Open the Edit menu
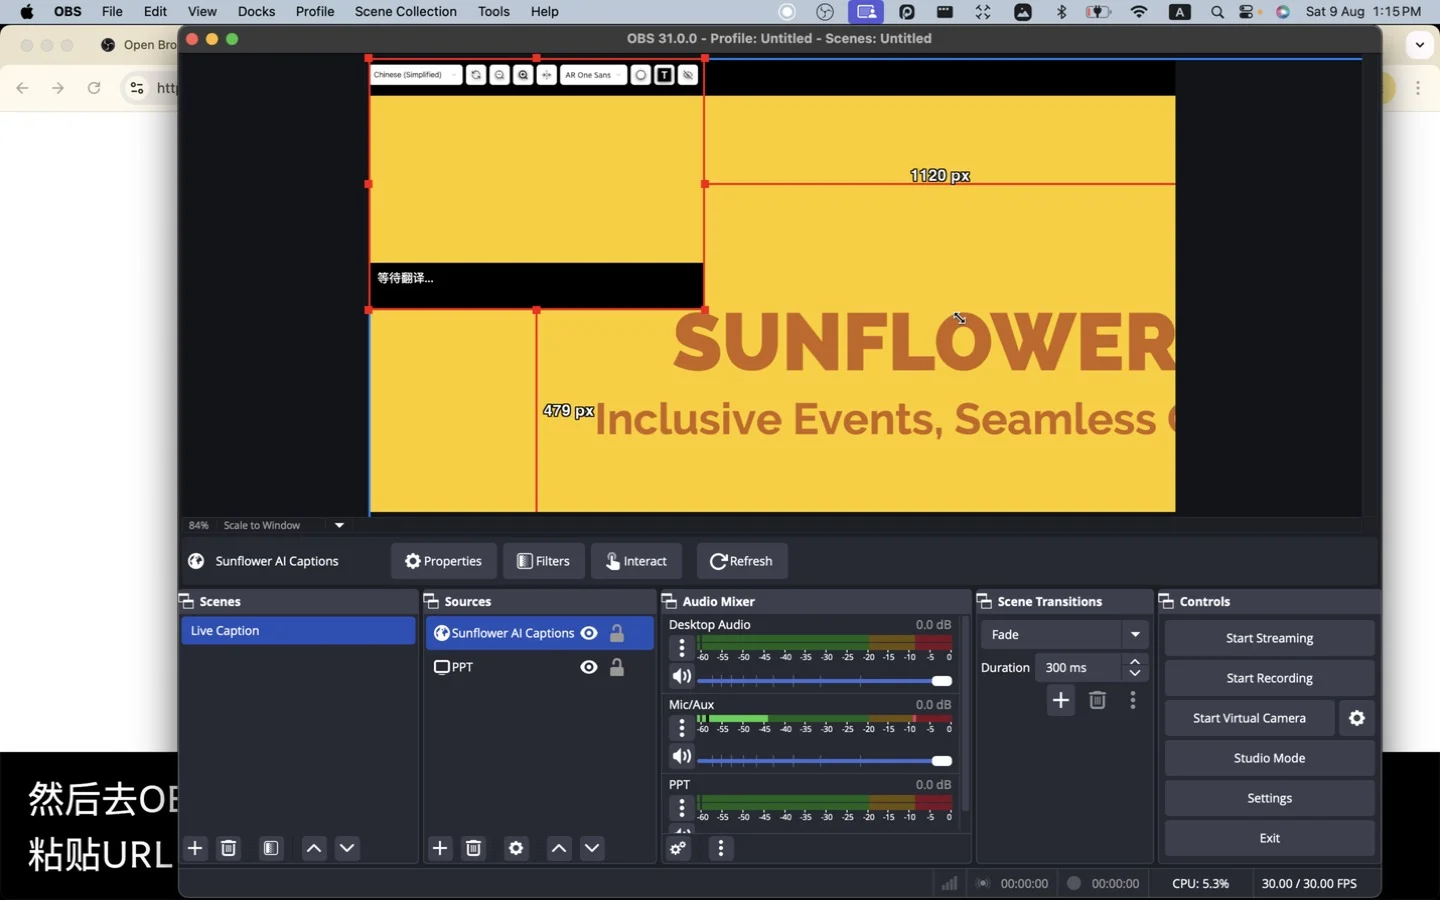 click(x=155, y=12)
